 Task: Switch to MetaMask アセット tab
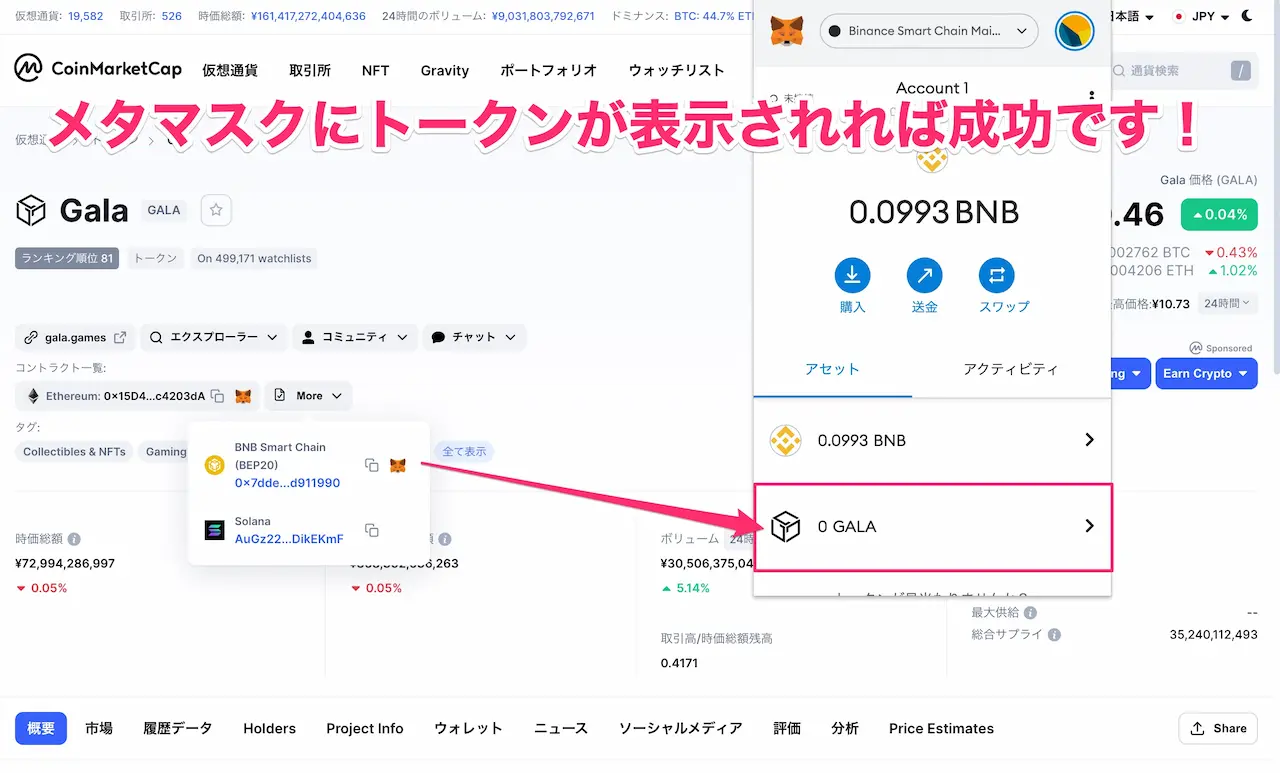pyautogui.click(x=832, y=369)
